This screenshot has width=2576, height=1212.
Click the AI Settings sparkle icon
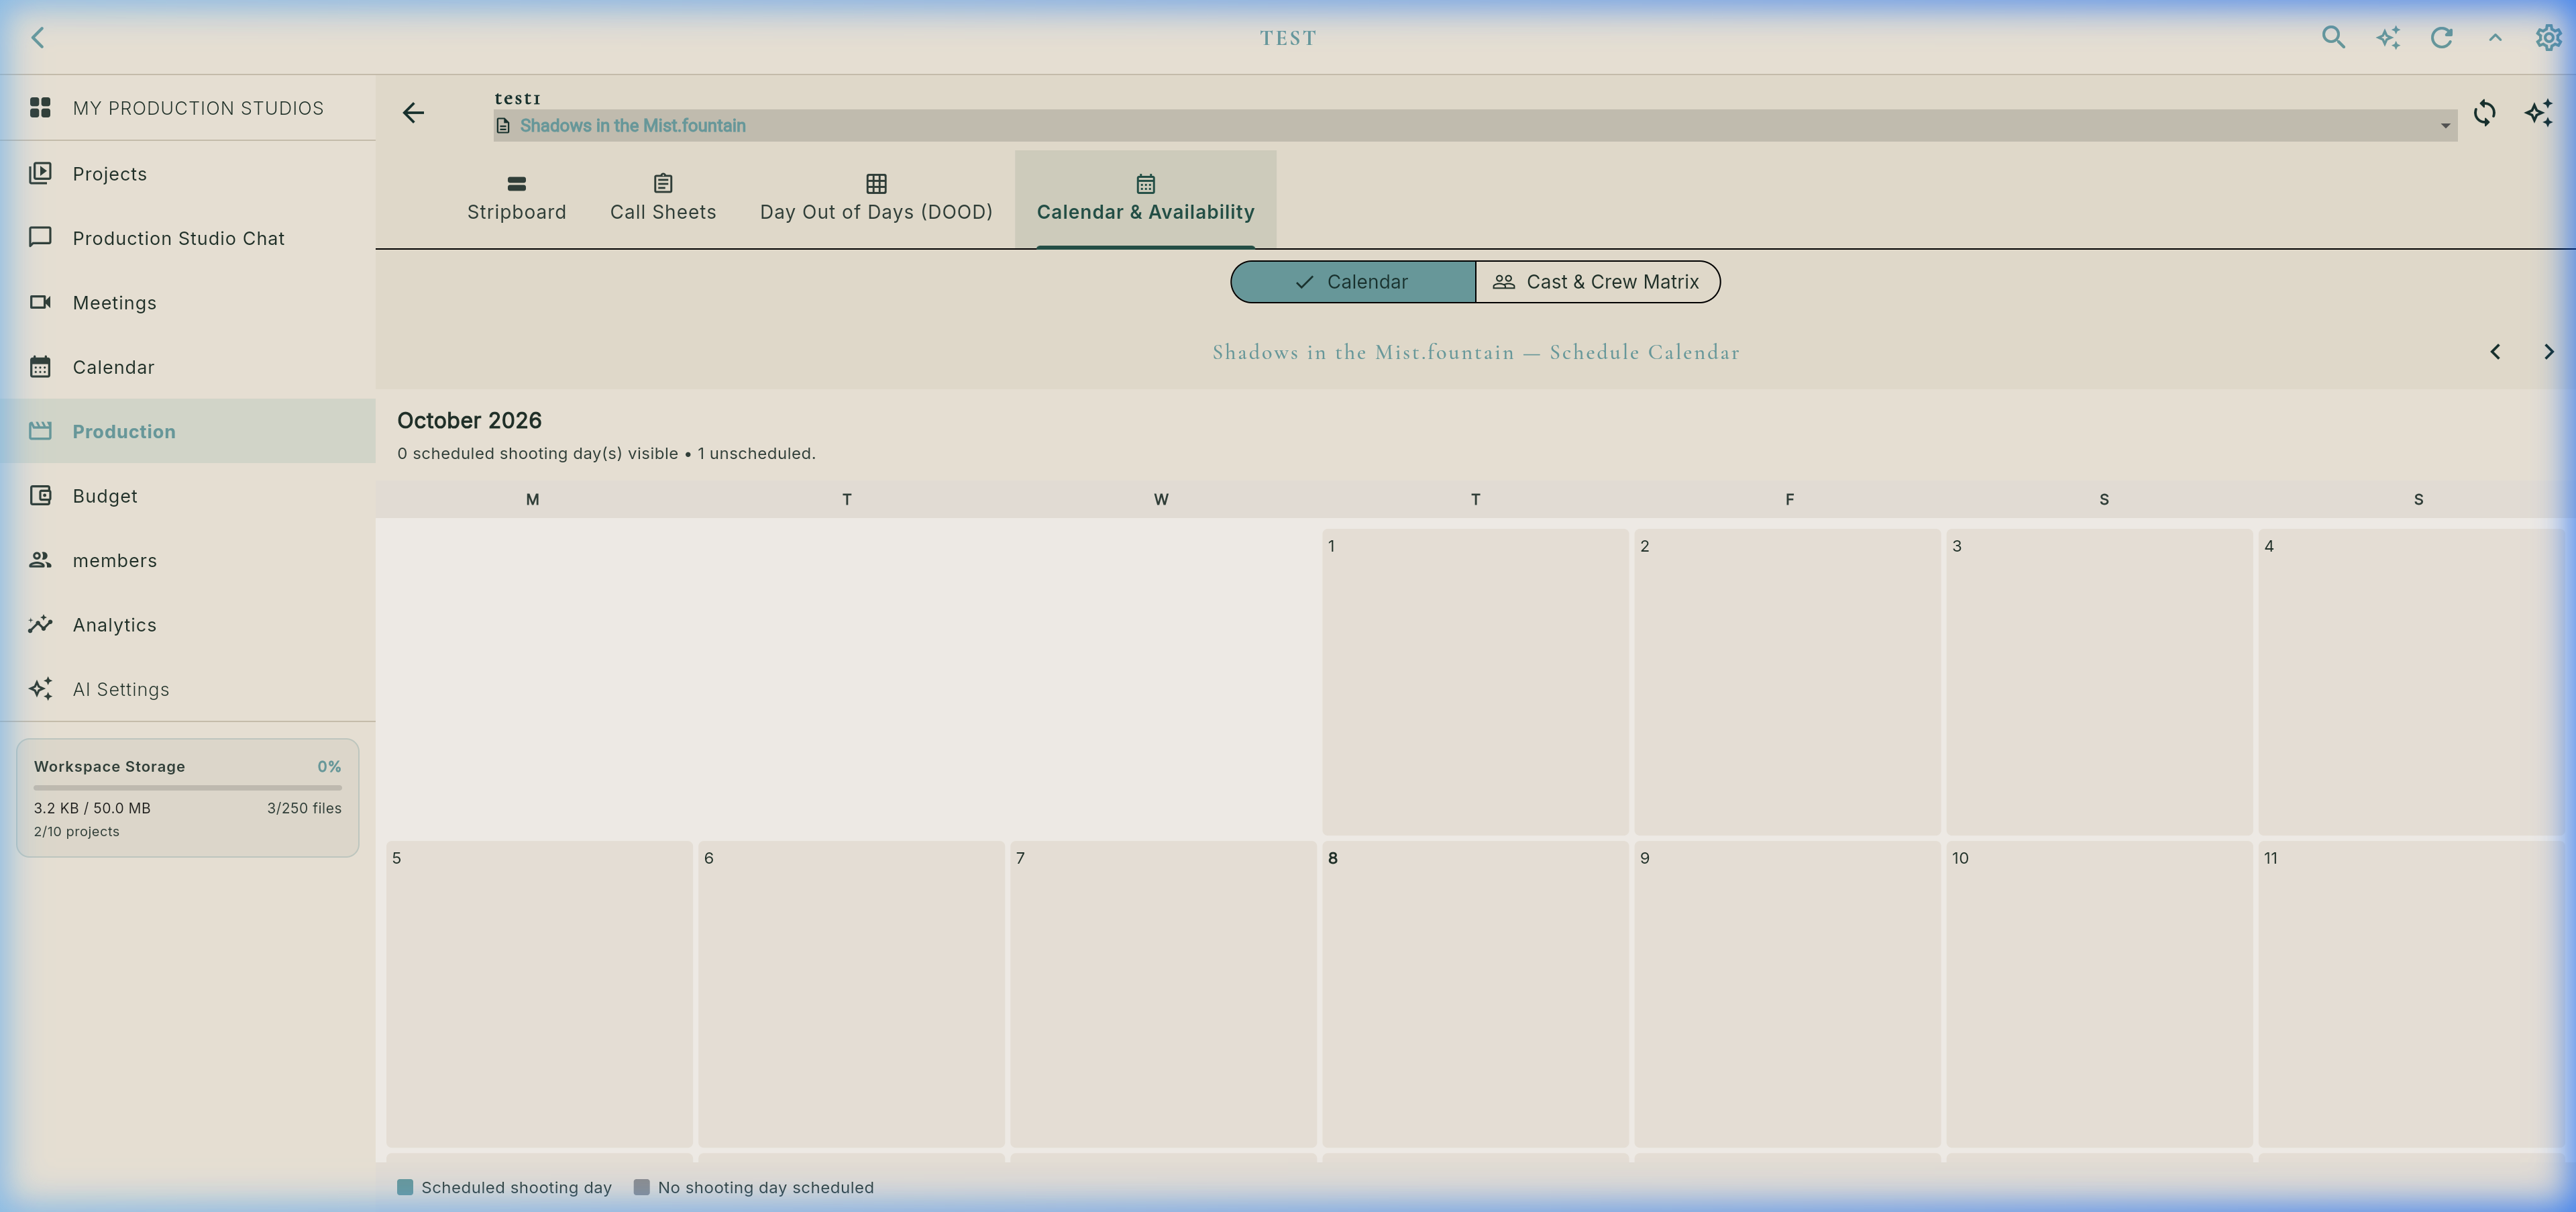40,688
